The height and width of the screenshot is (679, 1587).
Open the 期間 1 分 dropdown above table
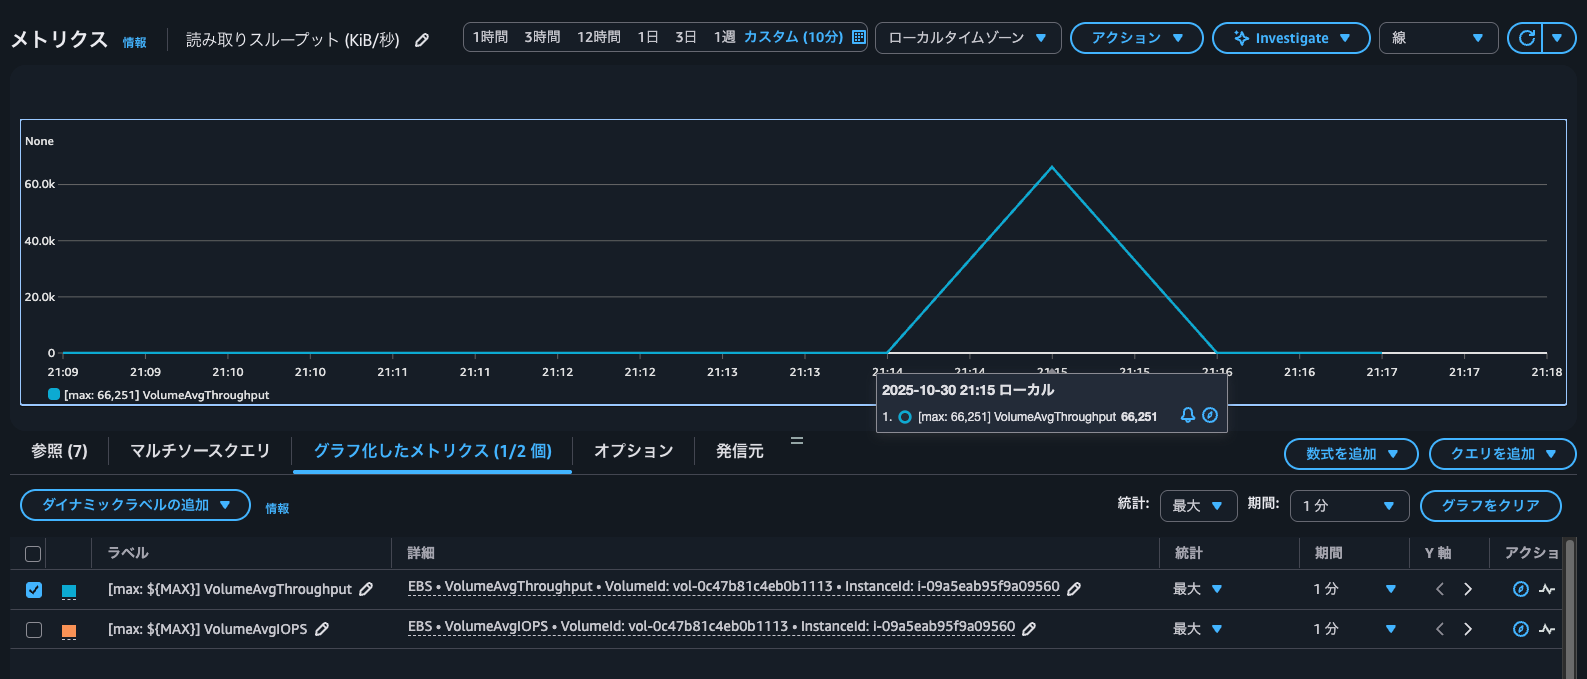(1349, 506)
